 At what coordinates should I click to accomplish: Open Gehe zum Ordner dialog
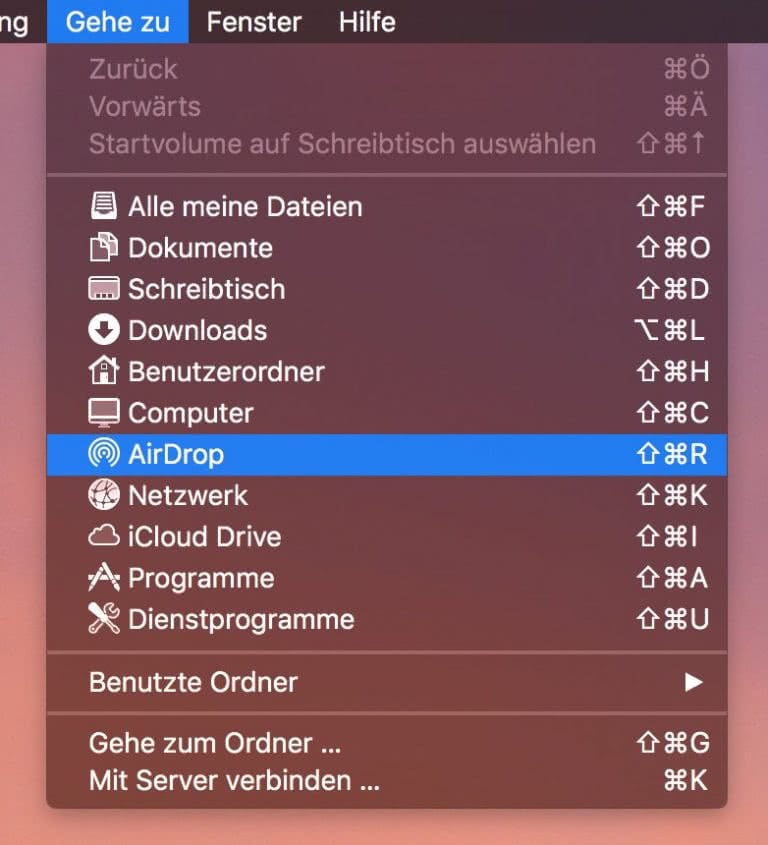tap(215, 742)
